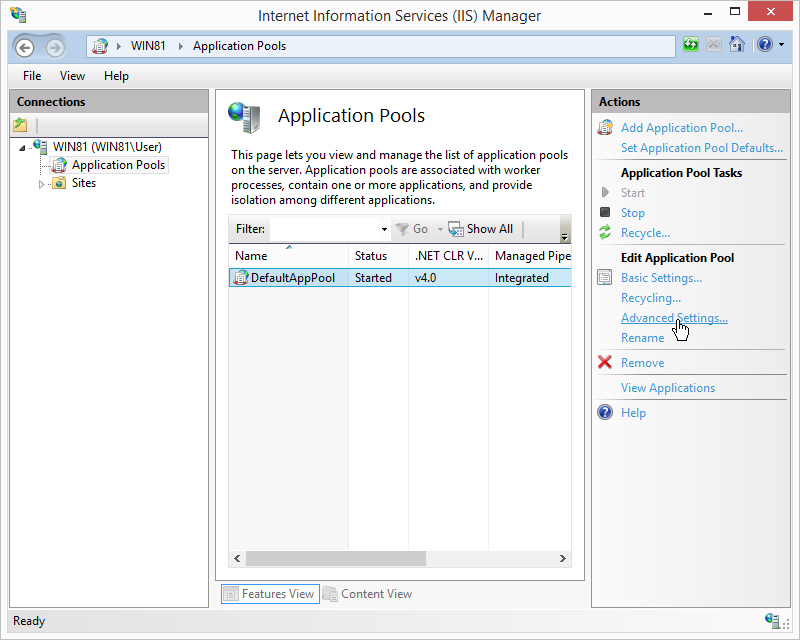Click Add Application Pool link
Viewport: 800px width, 640px height.
[682, 128]
